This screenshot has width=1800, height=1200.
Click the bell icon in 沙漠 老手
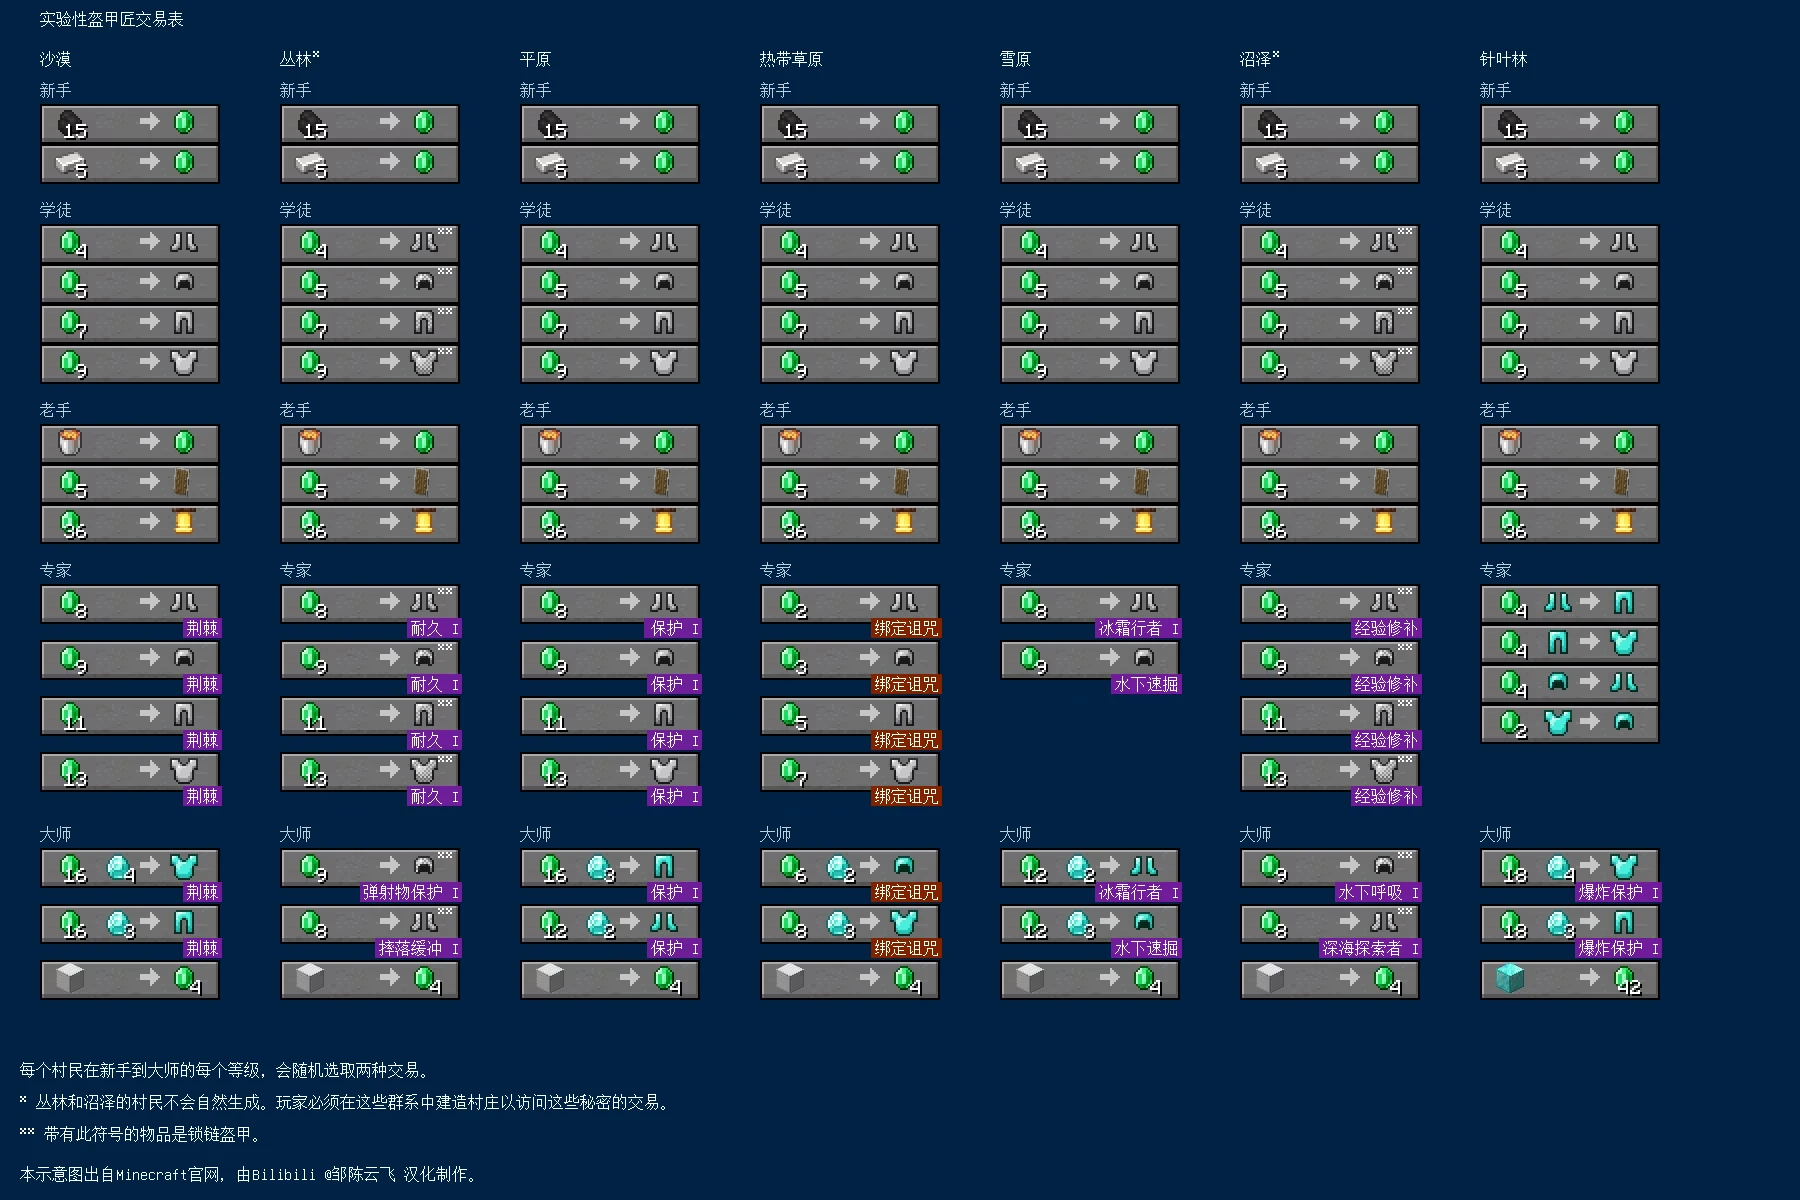click(184, 522)
